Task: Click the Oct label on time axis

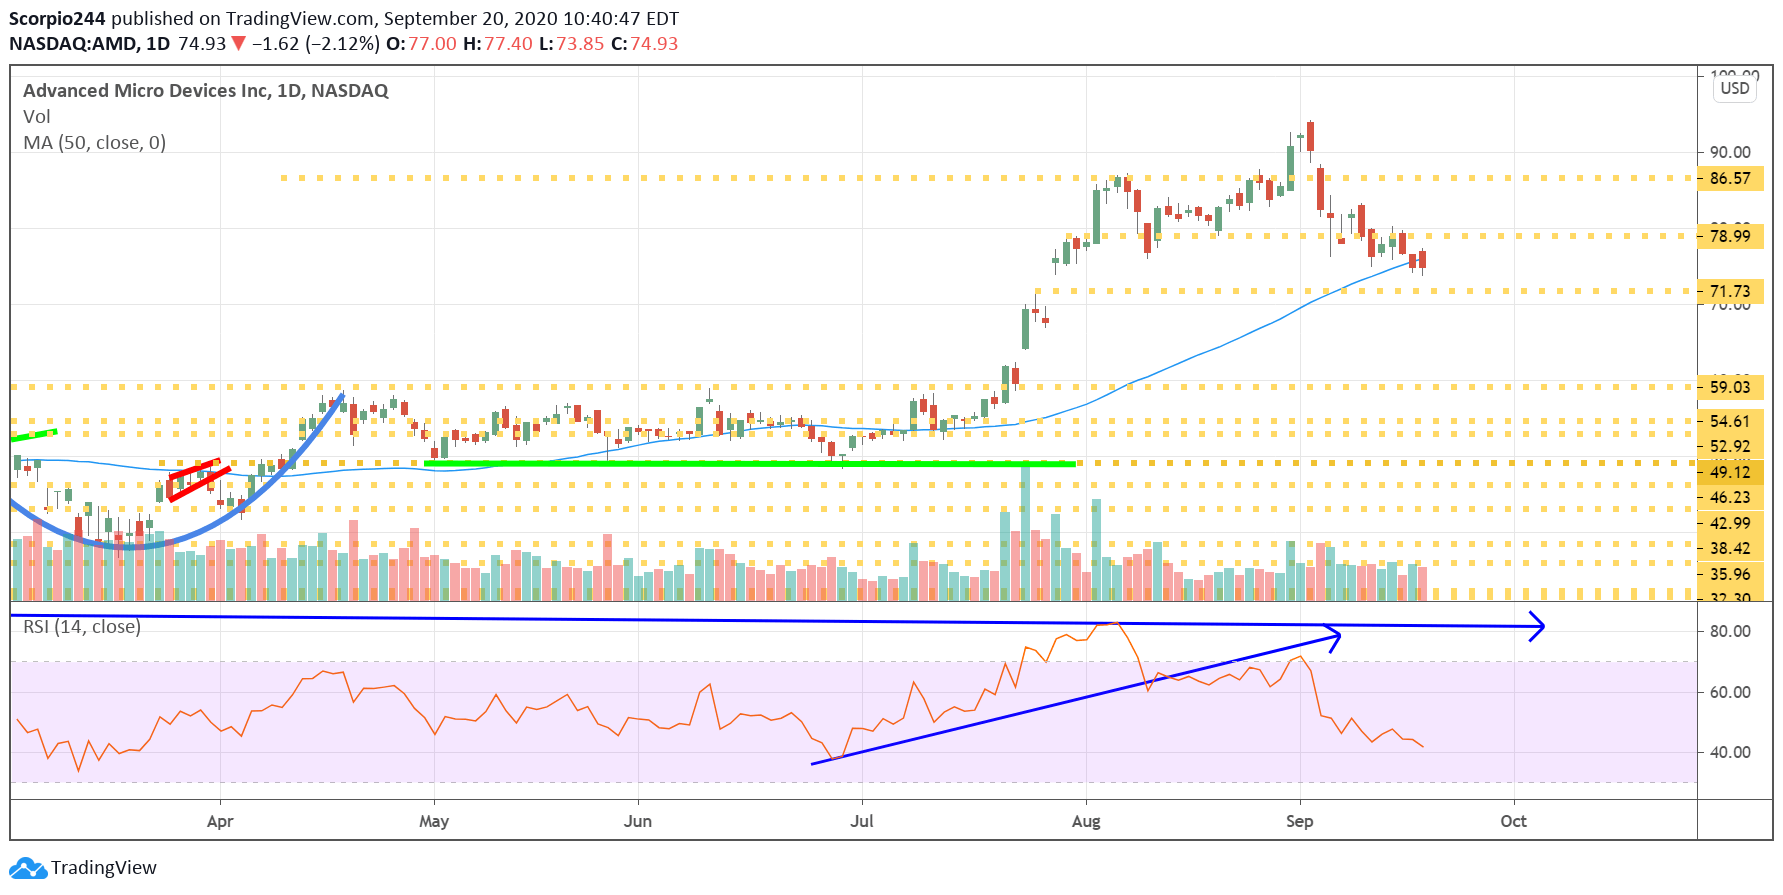Action: click(x=1514, y=822)
